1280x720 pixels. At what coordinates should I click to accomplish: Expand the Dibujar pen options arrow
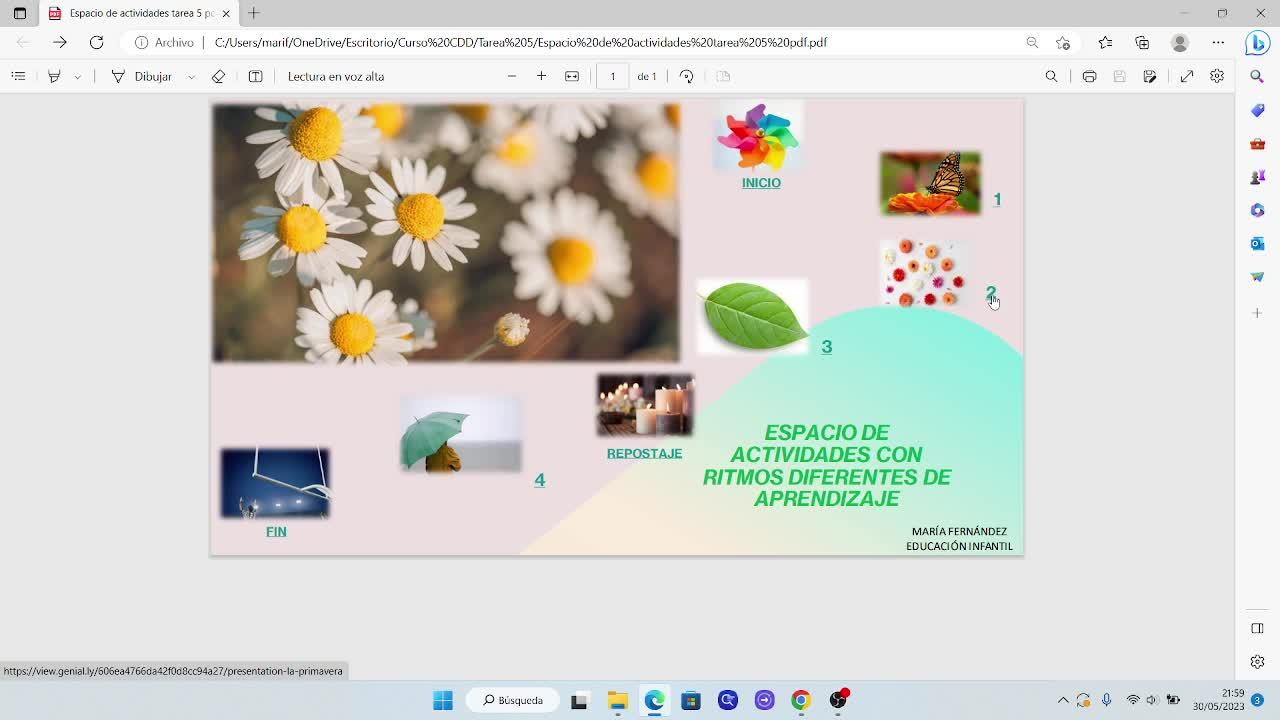tap(191, 77)
